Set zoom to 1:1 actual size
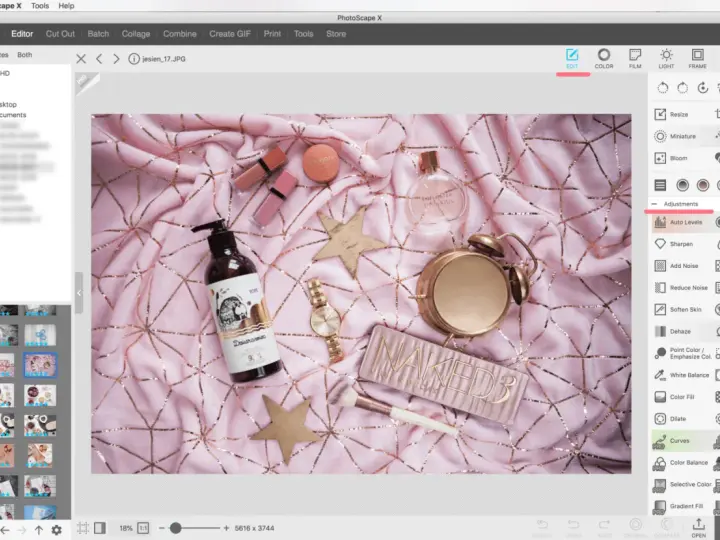This screenshot has width=720, height=540. 143,528
